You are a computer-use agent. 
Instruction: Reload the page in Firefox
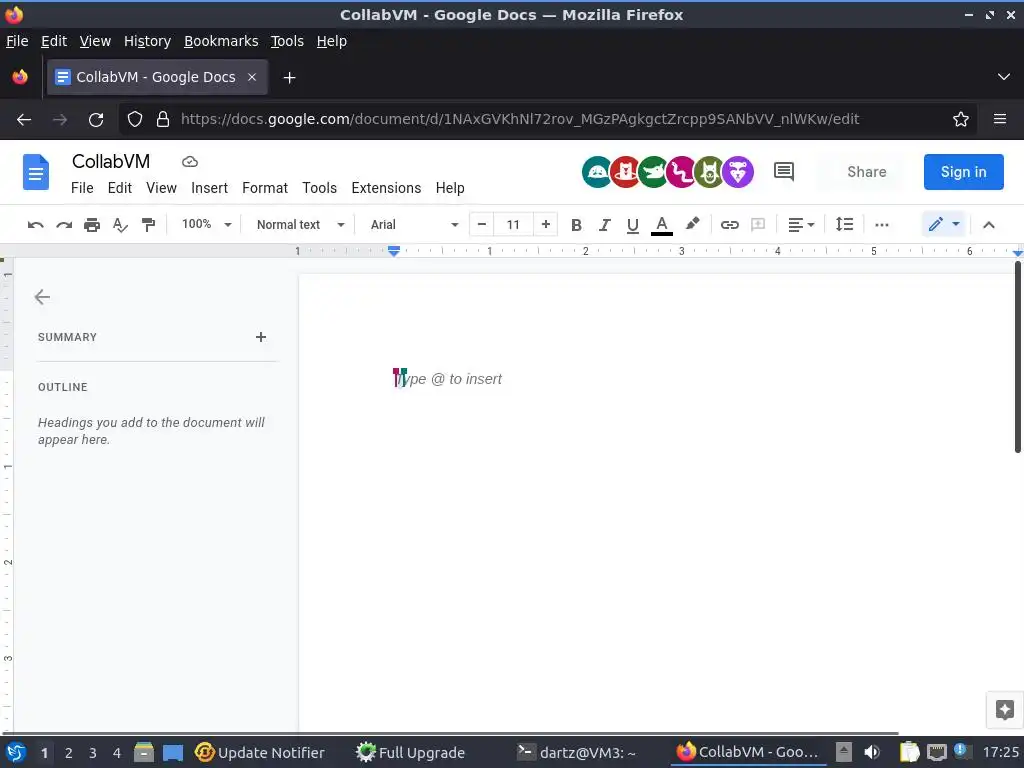(96, 120)
